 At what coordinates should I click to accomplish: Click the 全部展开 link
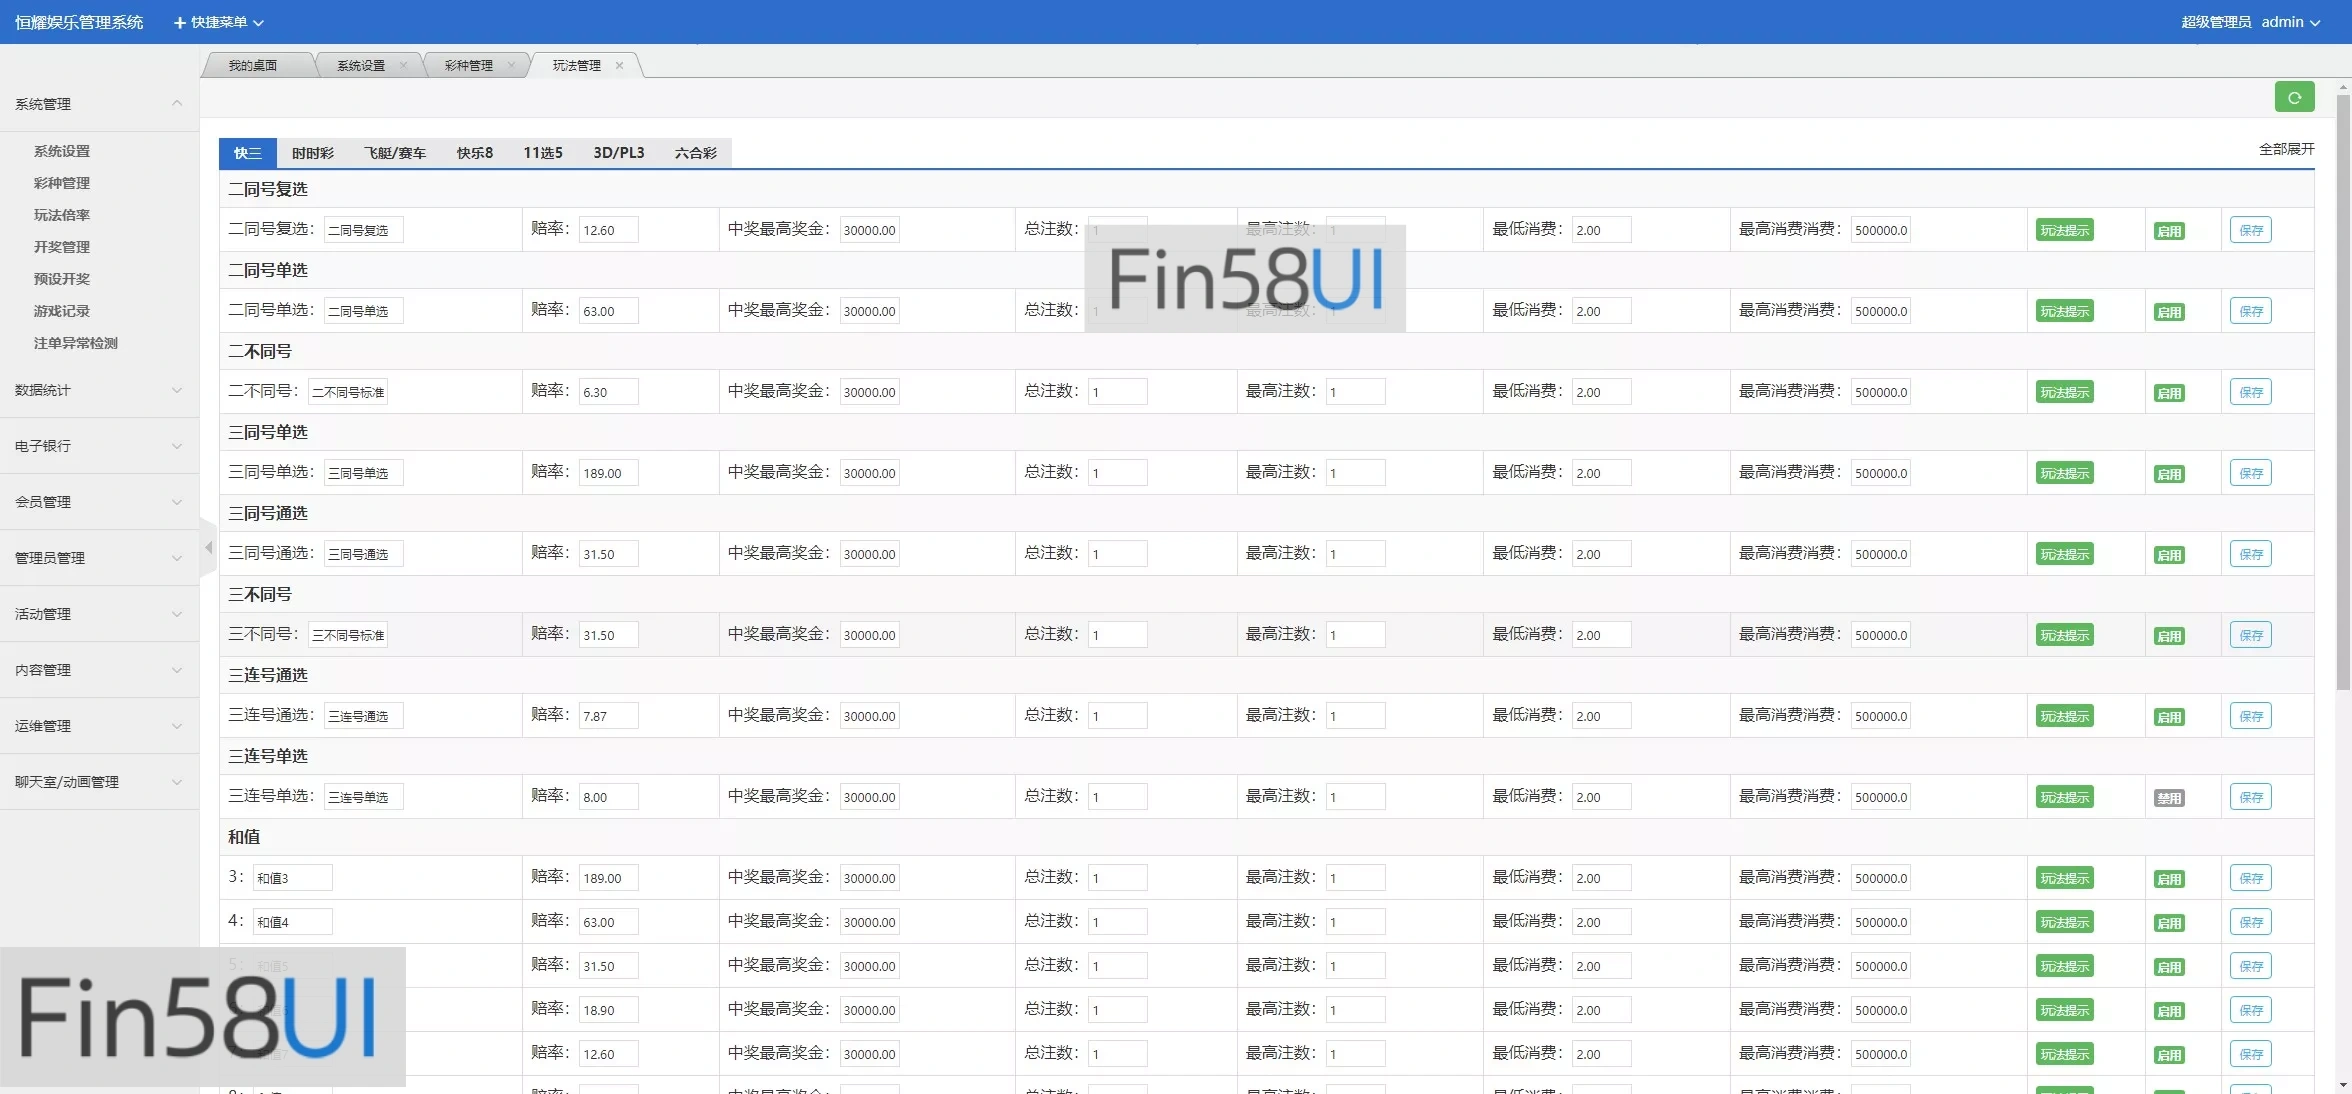click(2286, 149)
